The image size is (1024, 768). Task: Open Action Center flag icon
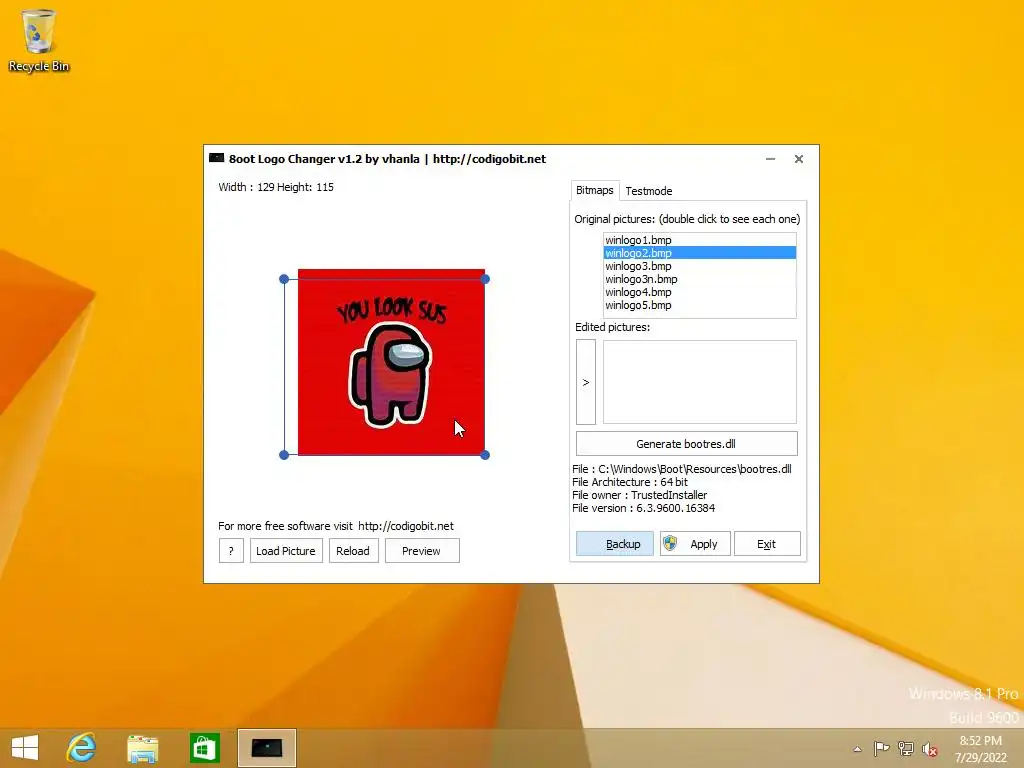click(x=881, y=749)
